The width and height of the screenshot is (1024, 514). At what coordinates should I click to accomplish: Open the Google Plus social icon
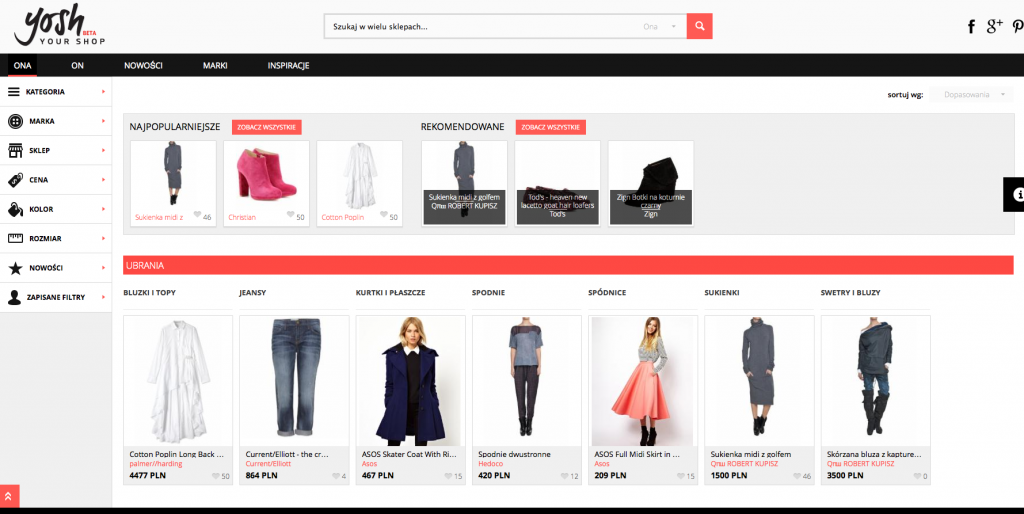pos(994,26)
